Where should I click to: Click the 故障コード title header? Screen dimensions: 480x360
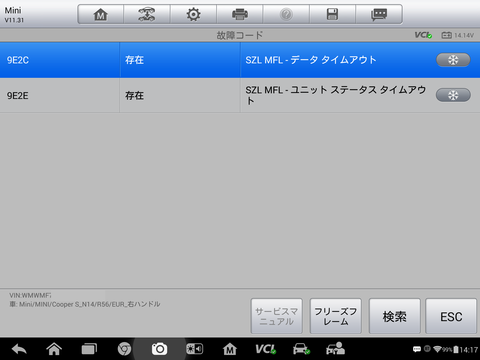240,35
